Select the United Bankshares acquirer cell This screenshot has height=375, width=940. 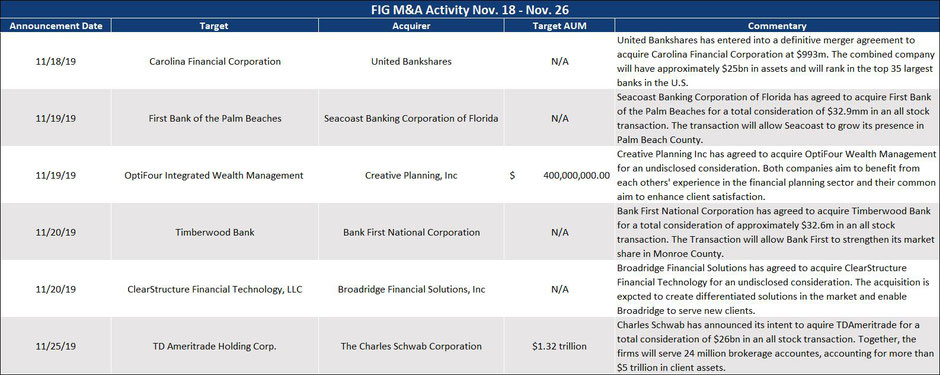[x=411, y=61]
